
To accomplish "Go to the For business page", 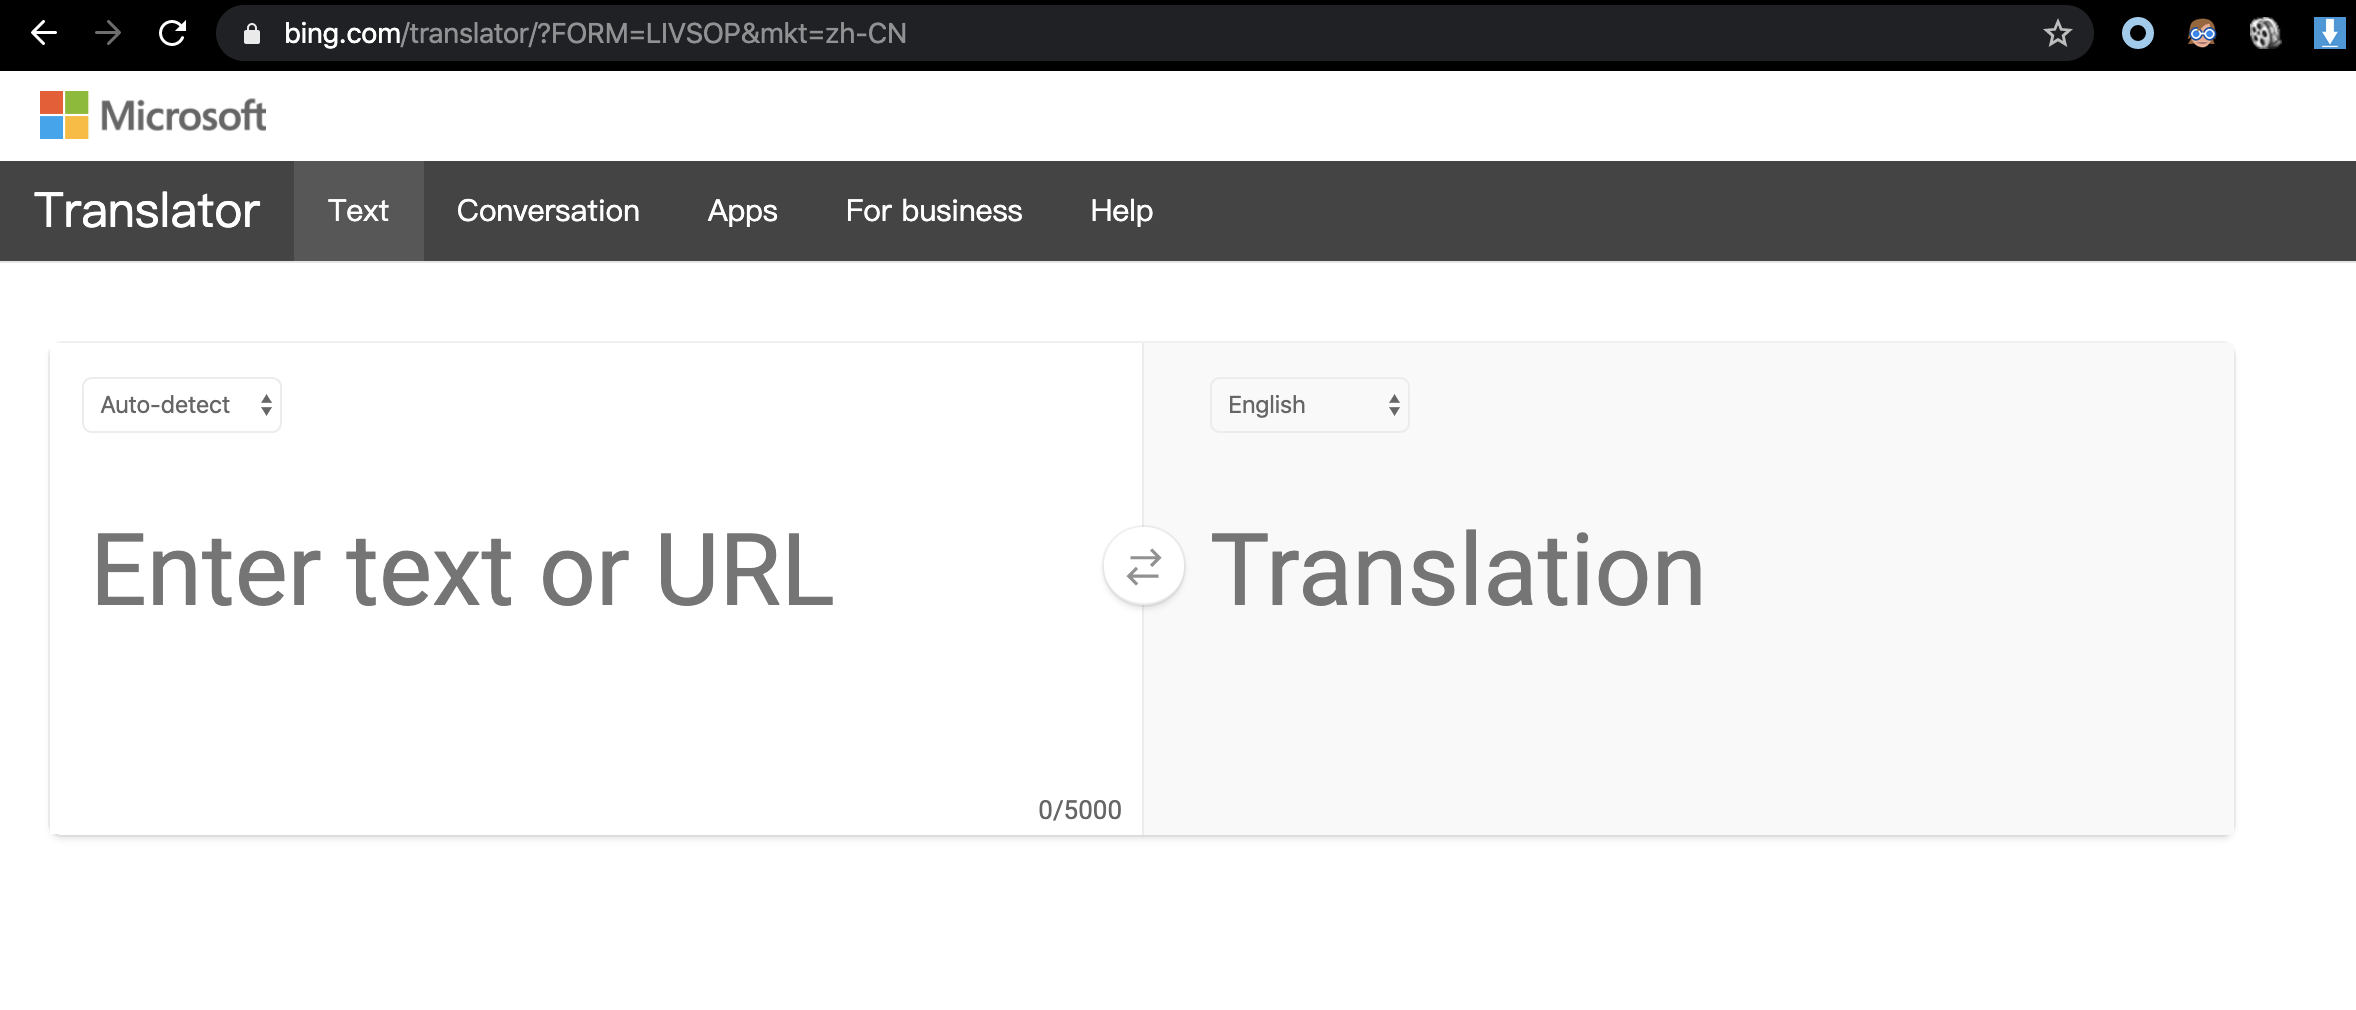I will point(933,211).
